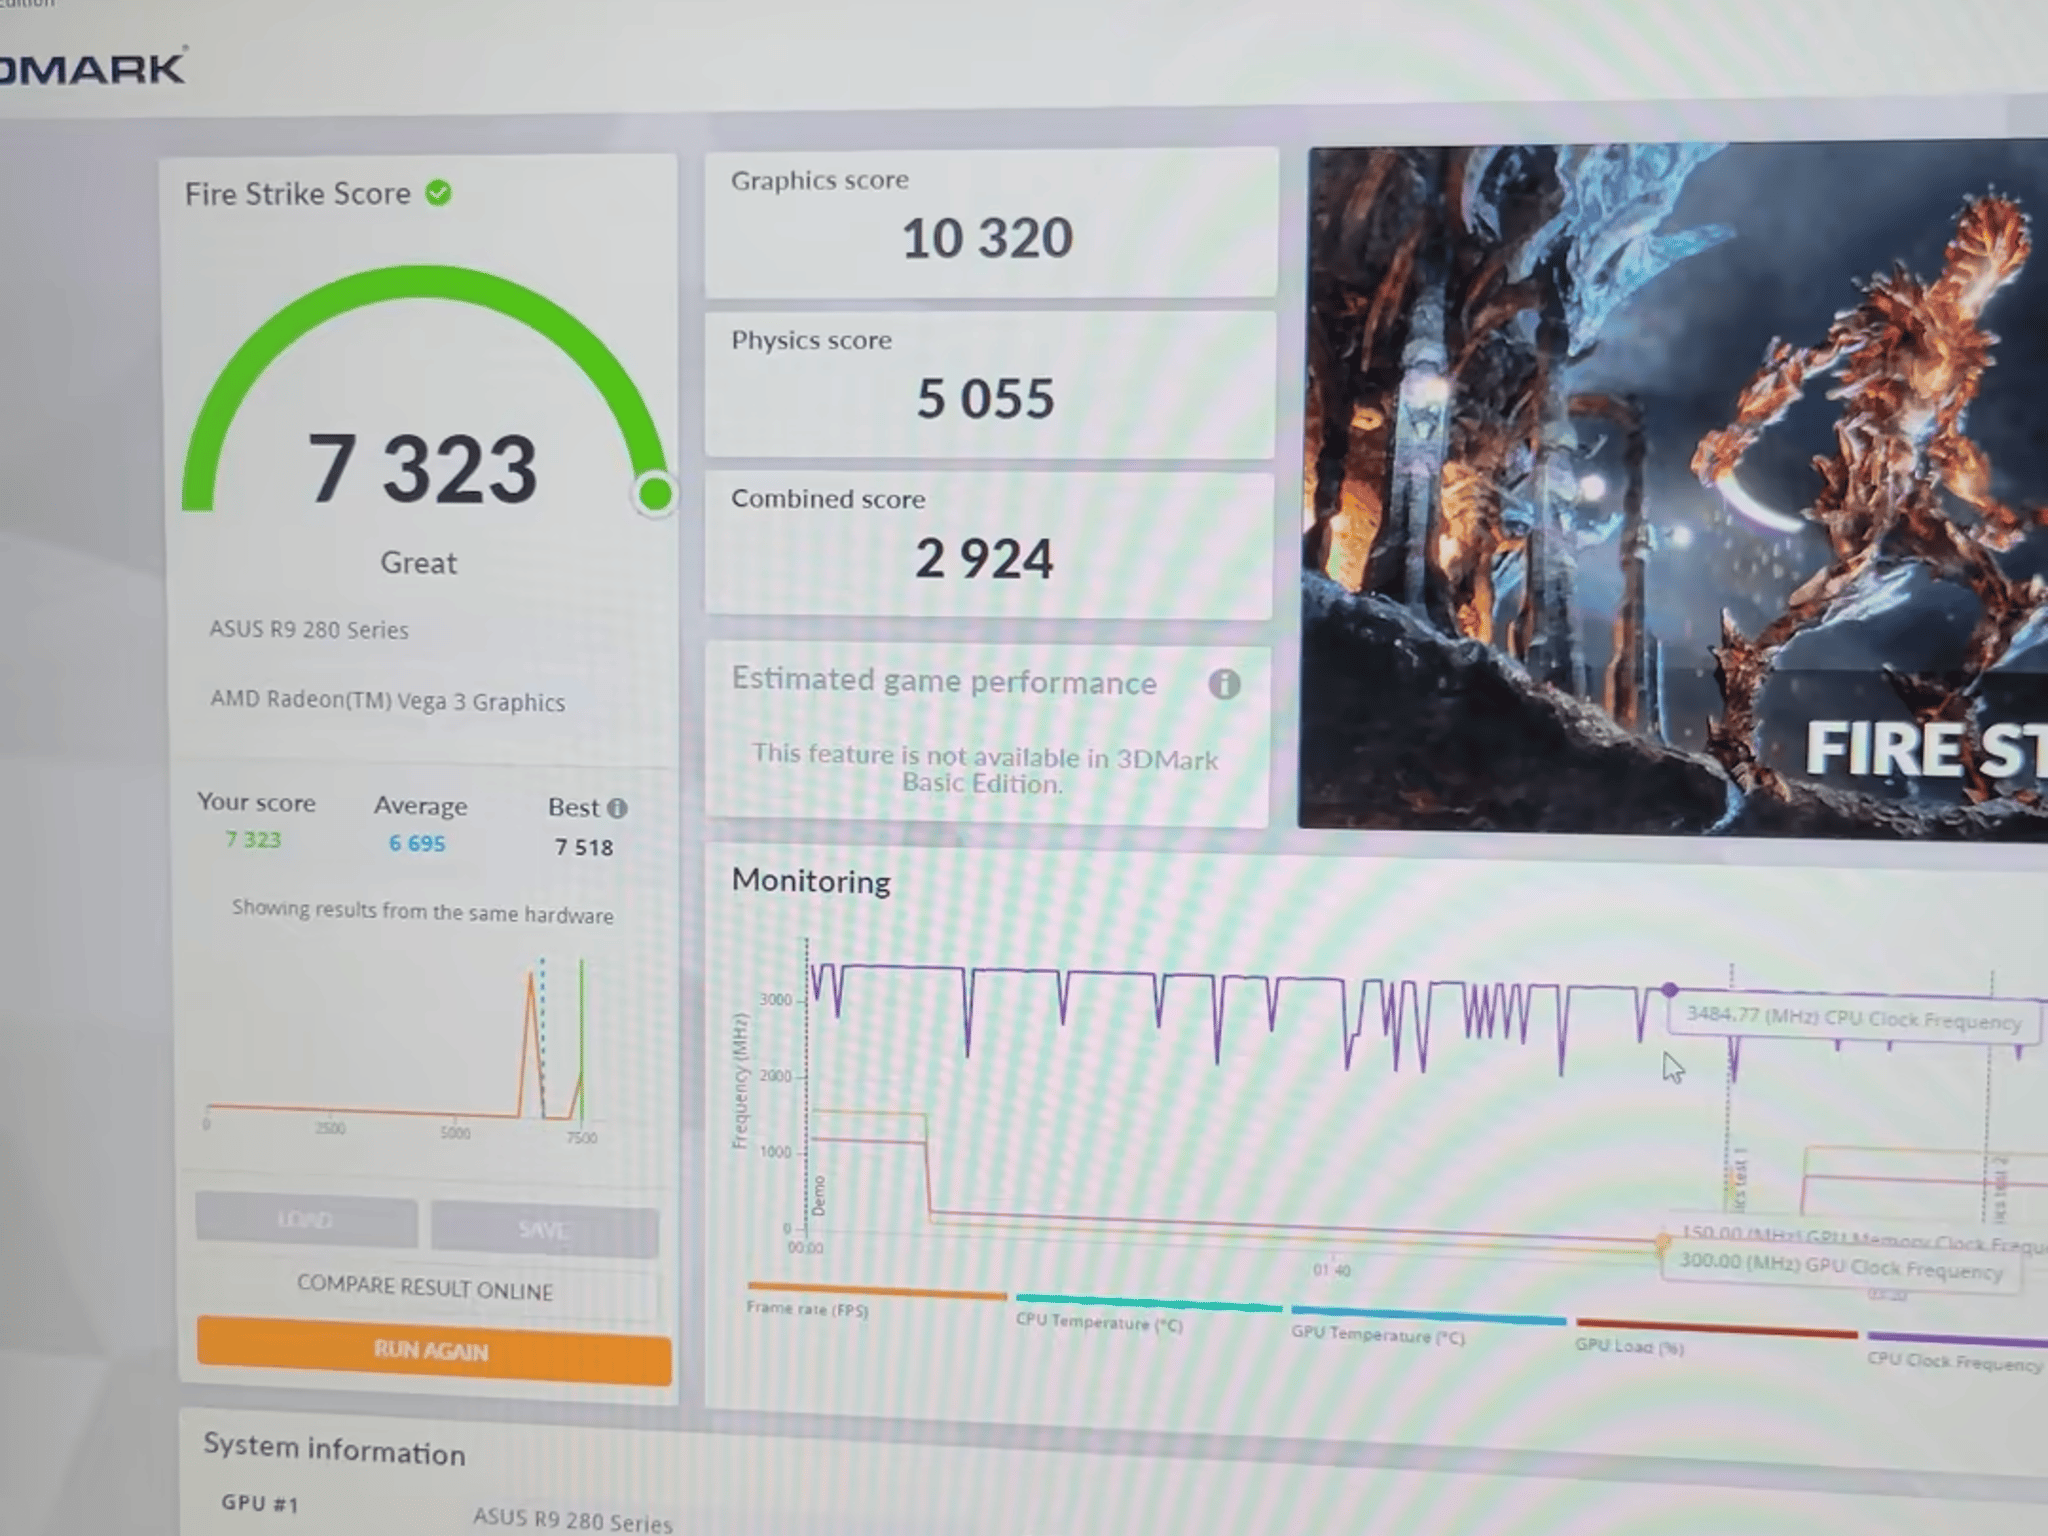Click the Combined score value 2 924

click(984, 558)
